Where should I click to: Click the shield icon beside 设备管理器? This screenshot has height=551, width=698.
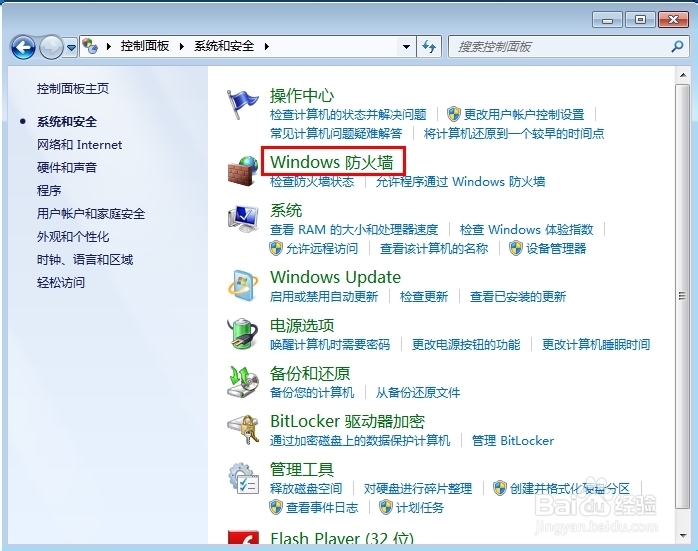[x=515, y=248]
